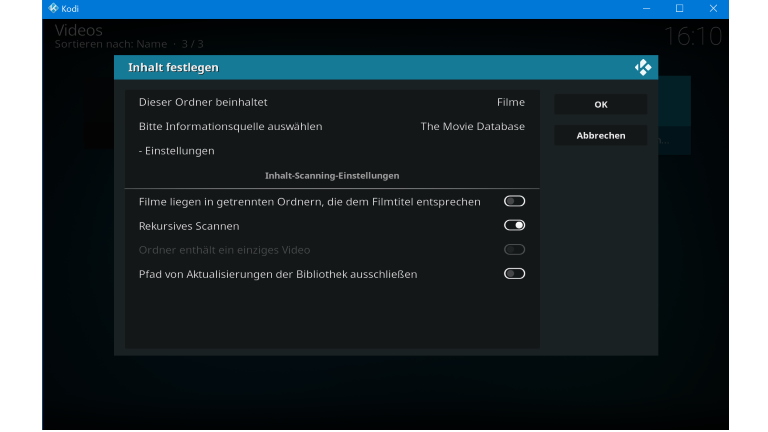
Task: Minimize the Kodi window
Action: click(647, 8)
